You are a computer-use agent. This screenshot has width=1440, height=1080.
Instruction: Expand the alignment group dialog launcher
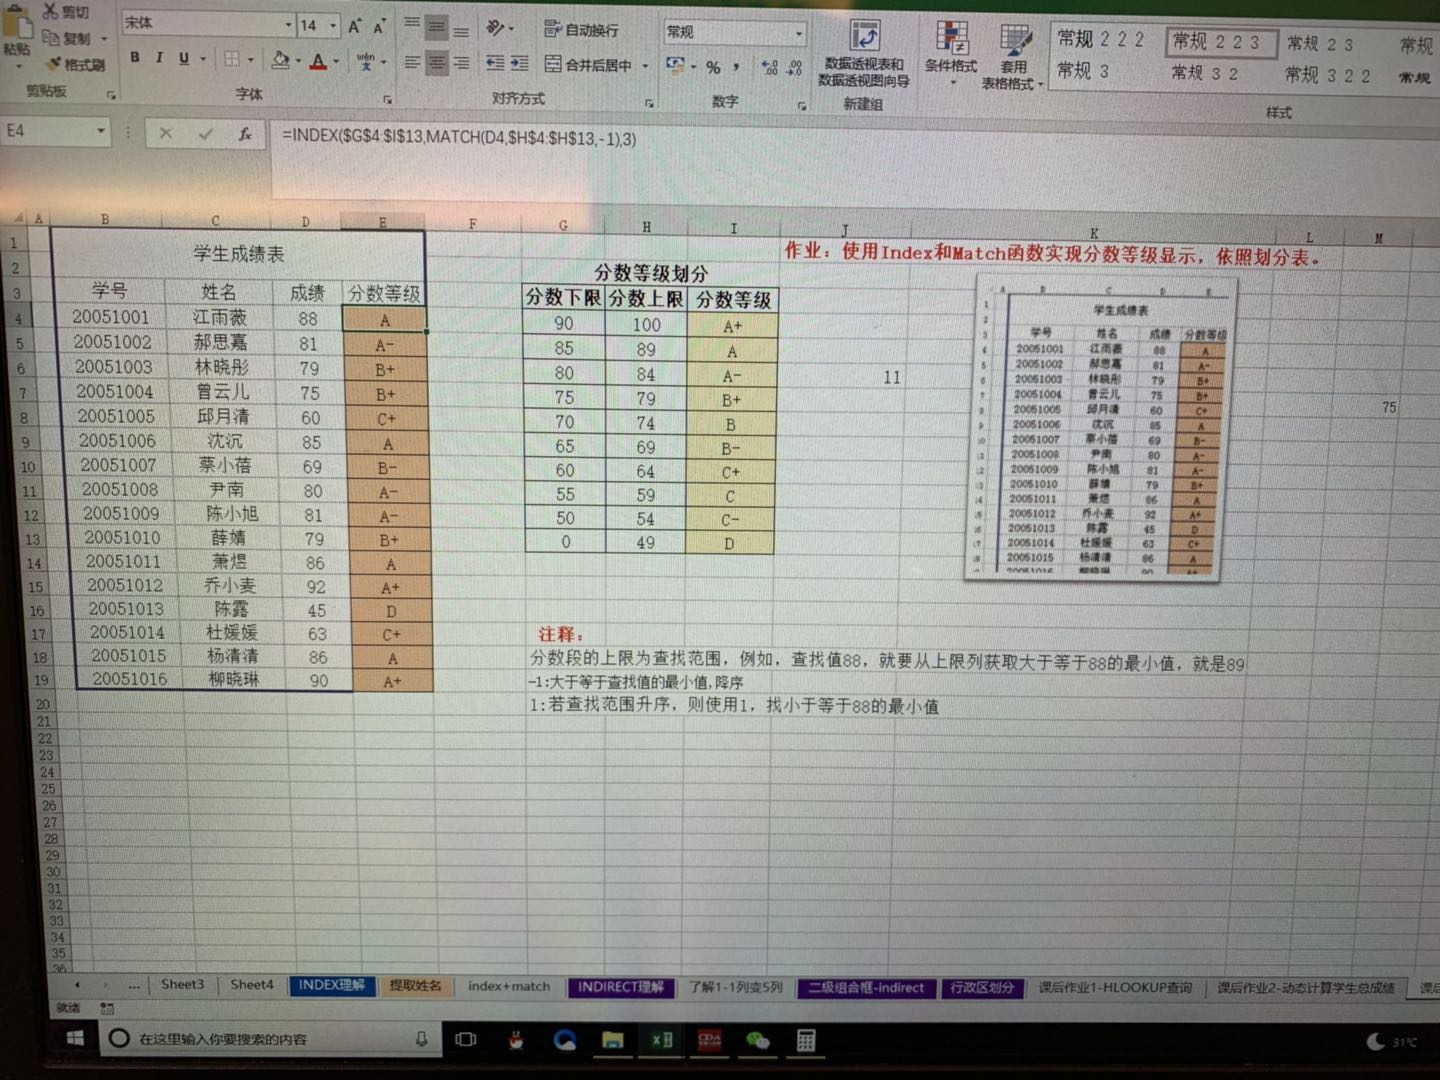[x=649, y=102]
